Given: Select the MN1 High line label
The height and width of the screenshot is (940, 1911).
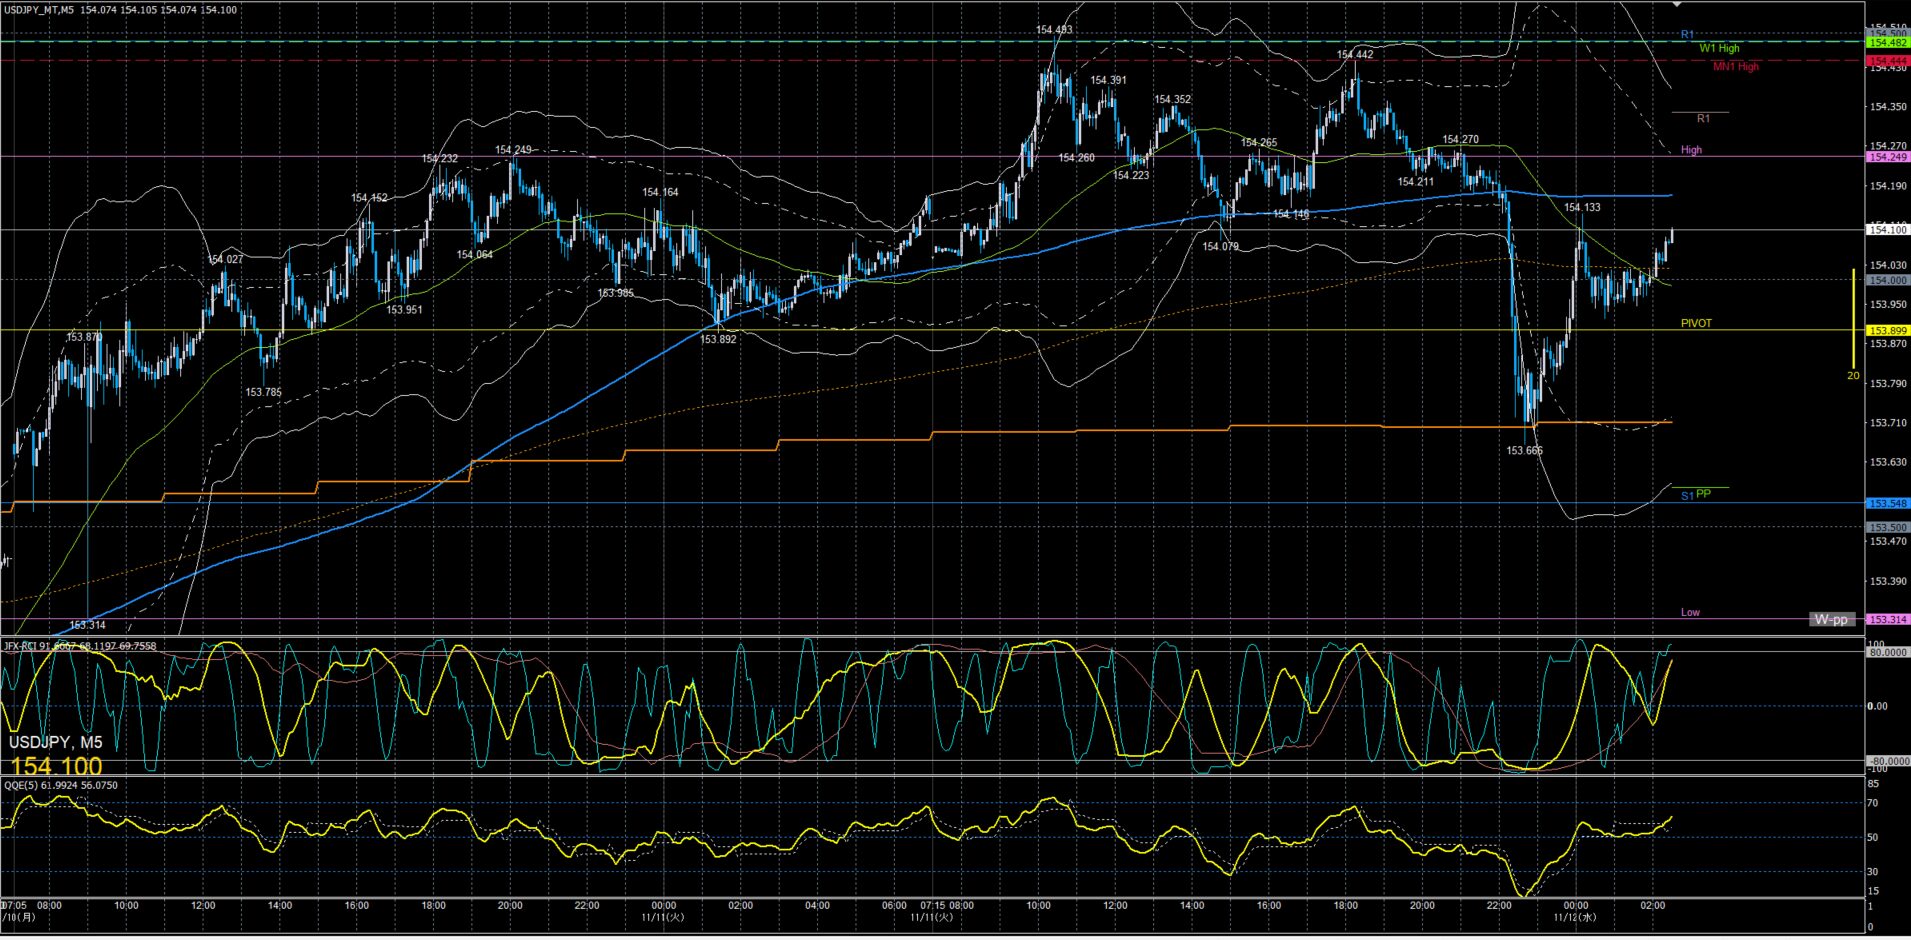Looking at the screenshot, I should (x=1735, y=67).
